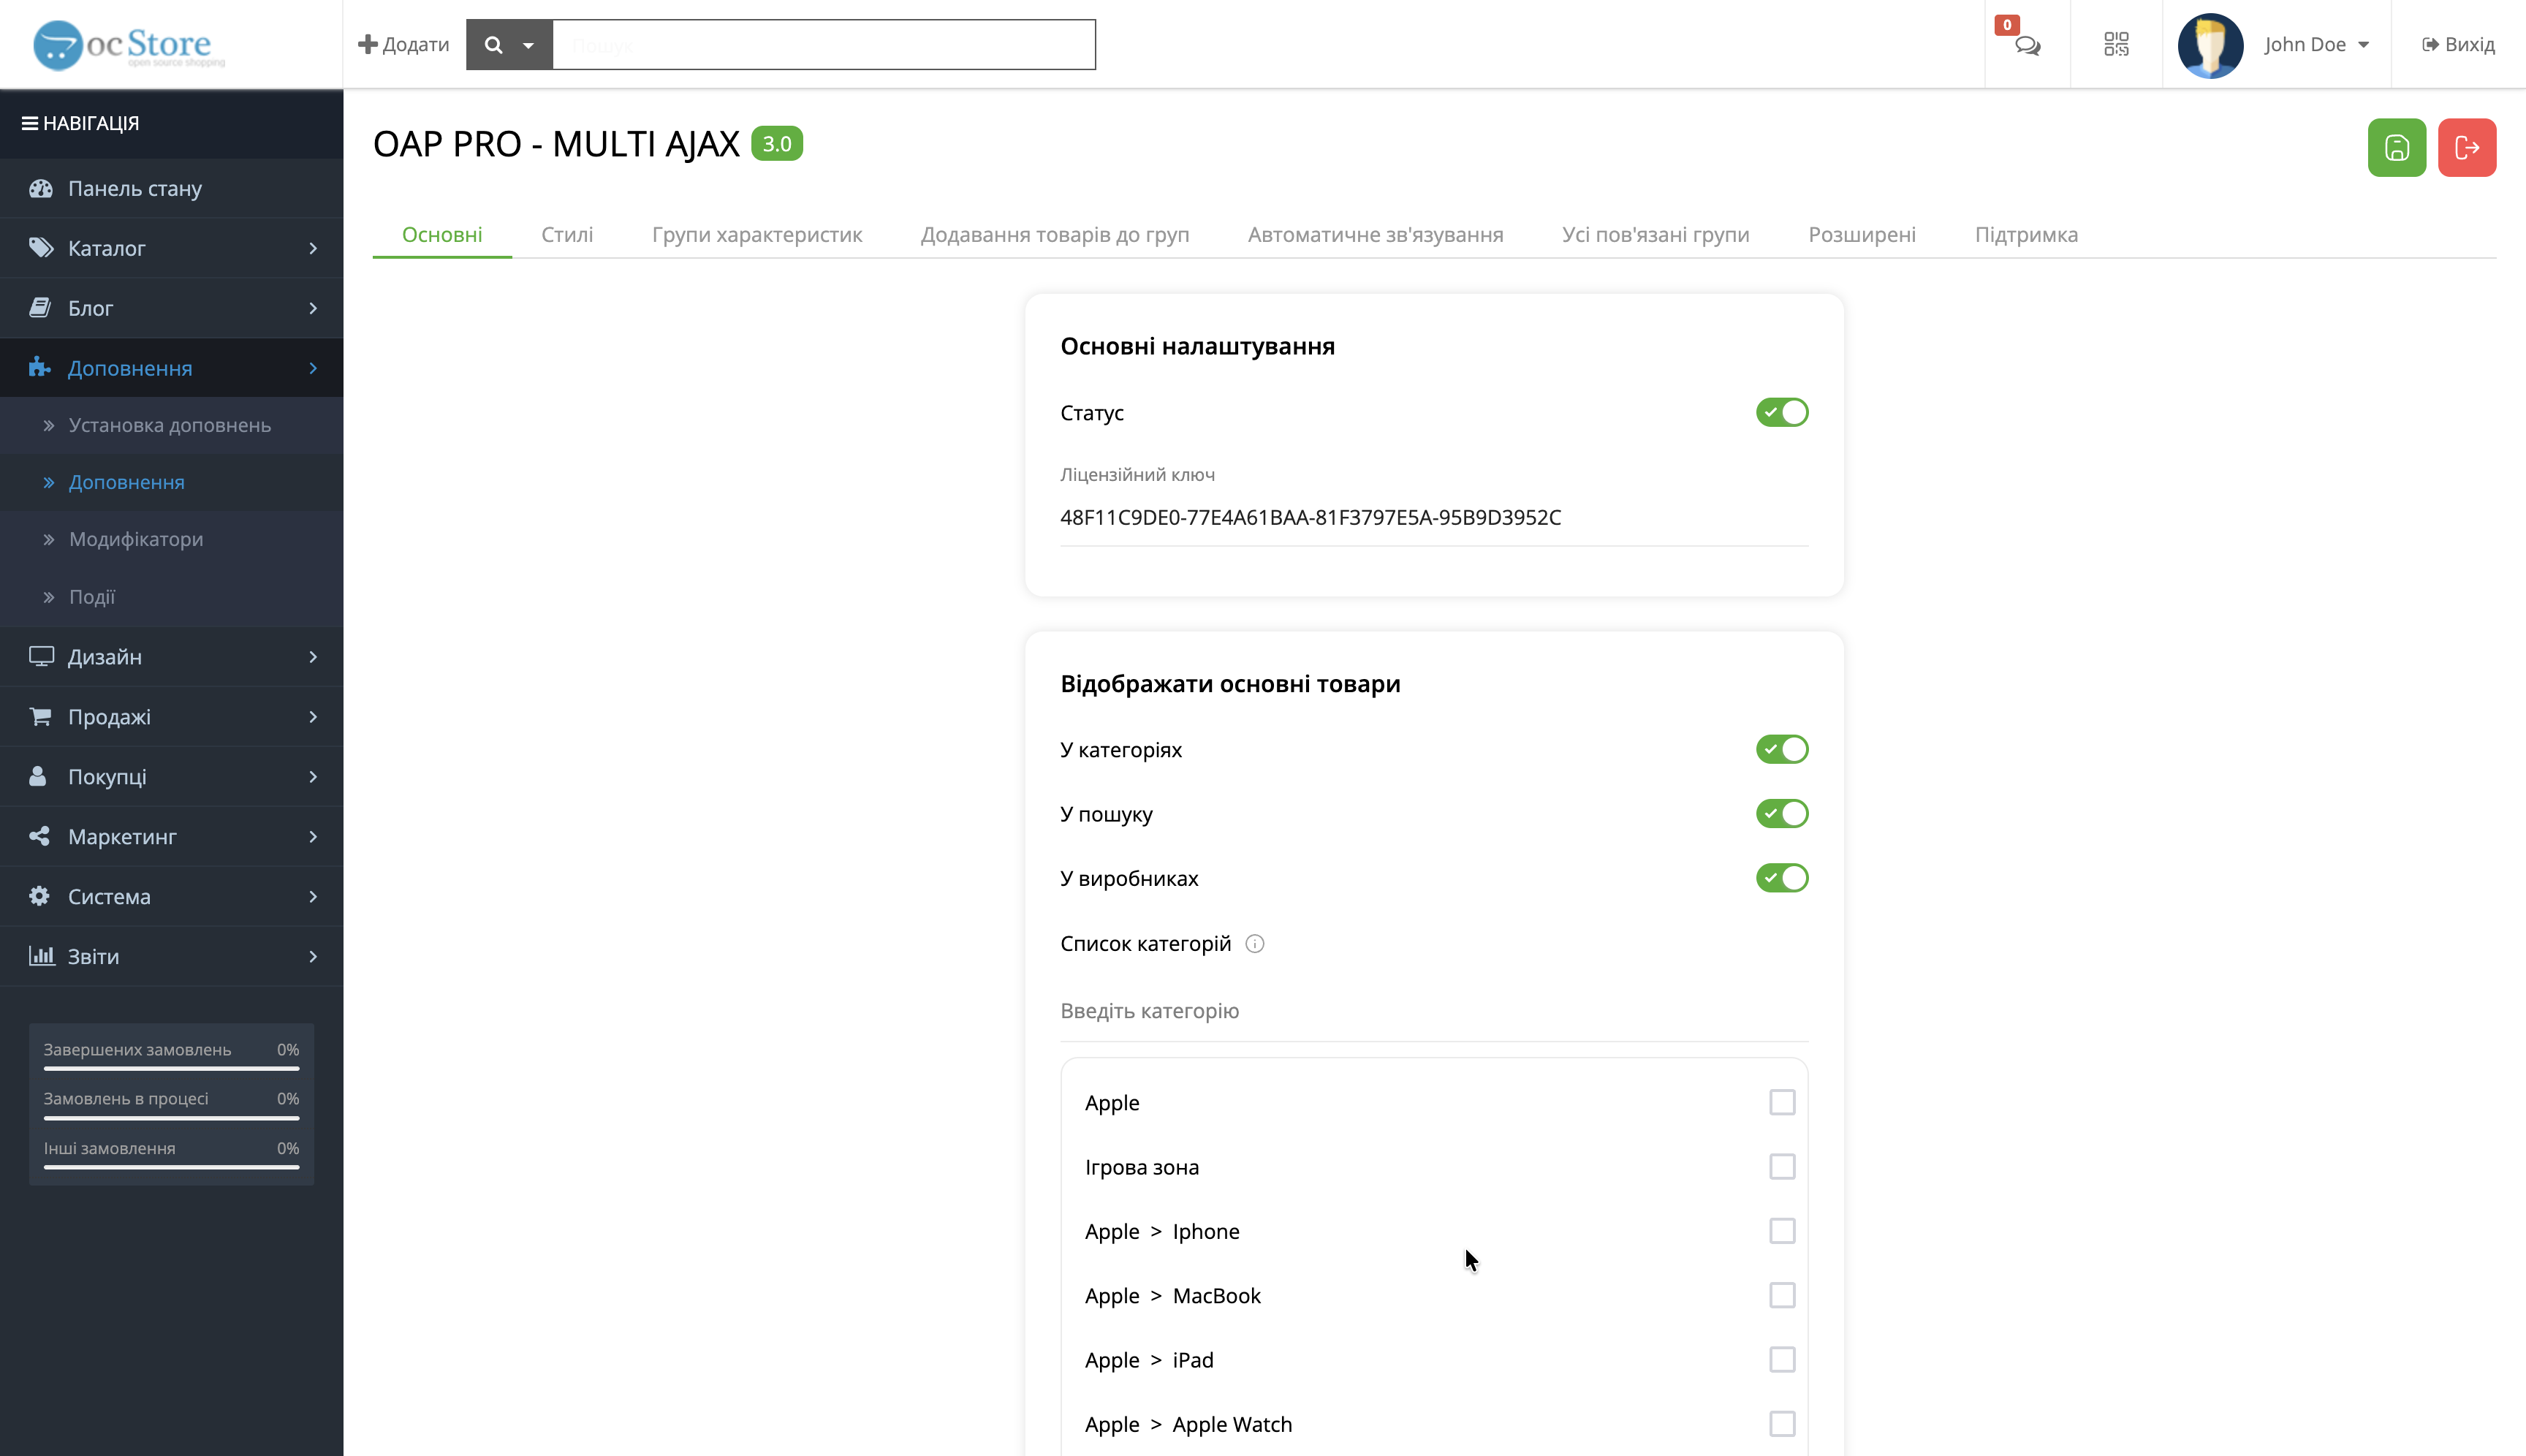Image resolution: width=2526 pixels, height=1456 pixels.
Task: Open the Автоматичне зв'язування tab
Action: (1375, 235)
